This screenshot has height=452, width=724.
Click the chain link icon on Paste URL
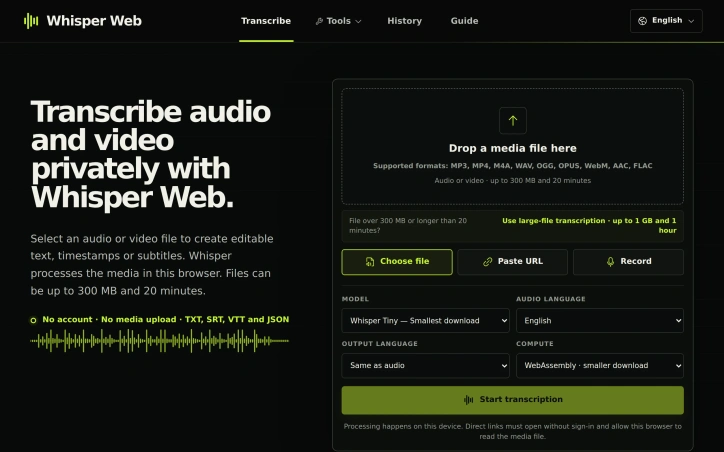pos(488,262)
